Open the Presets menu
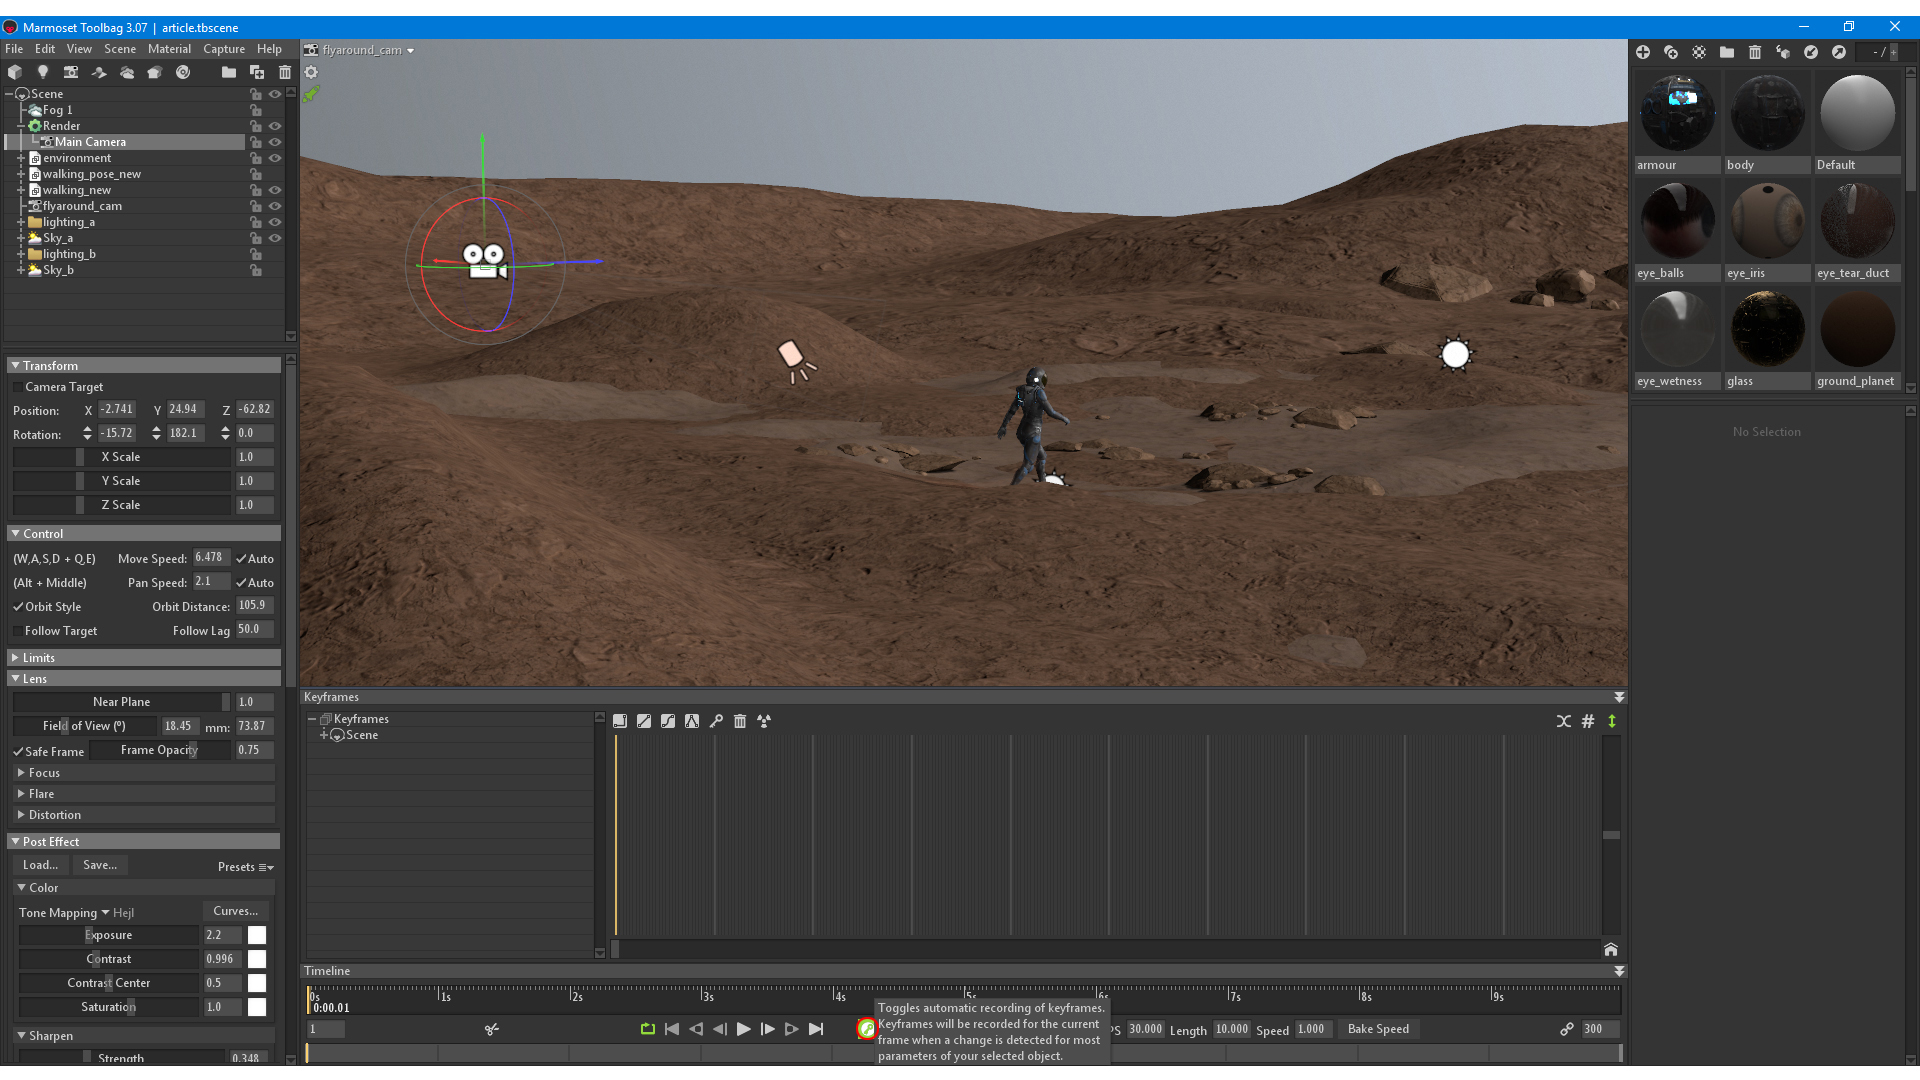The image size is (1920, 1080). 245,867
